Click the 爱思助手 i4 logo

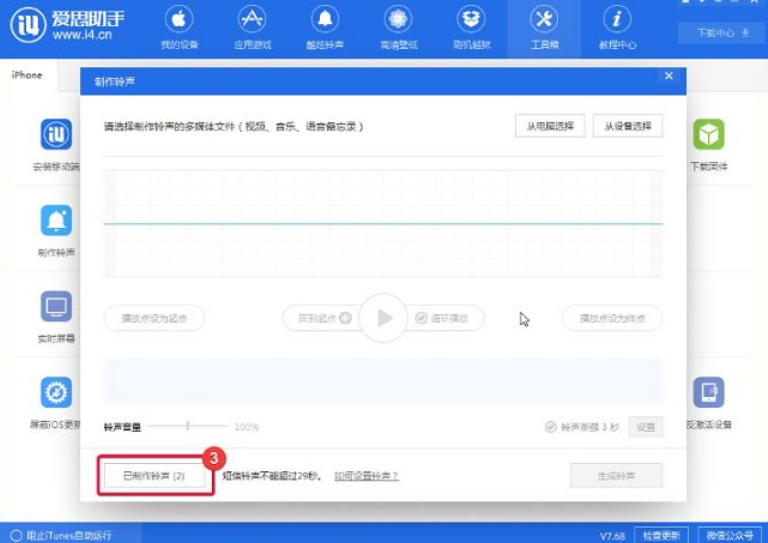[68, 25]
